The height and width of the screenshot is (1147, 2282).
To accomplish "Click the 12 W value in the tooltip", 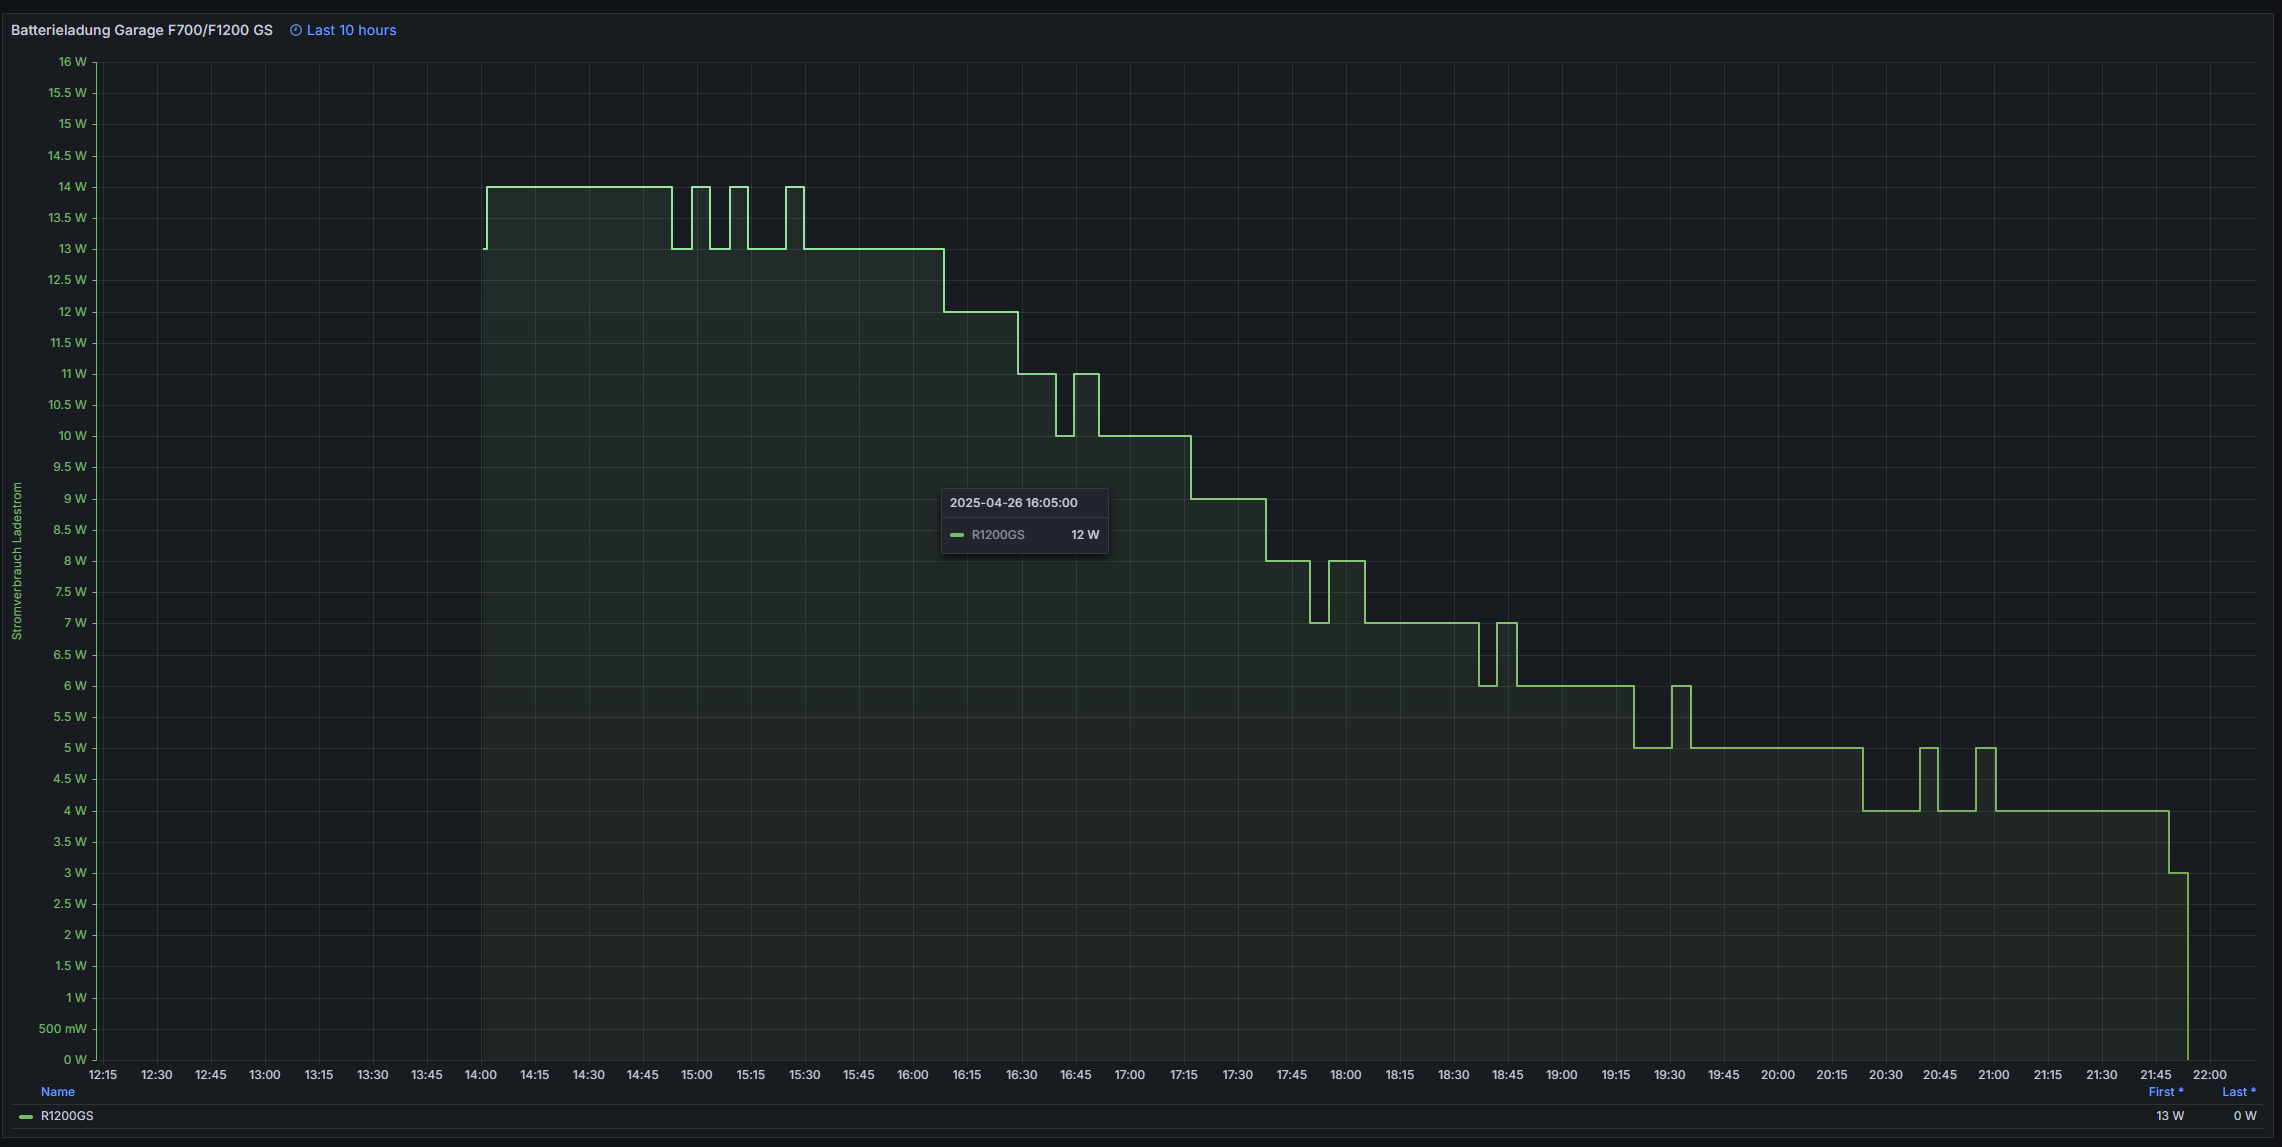I will [x=1084, y=535].
